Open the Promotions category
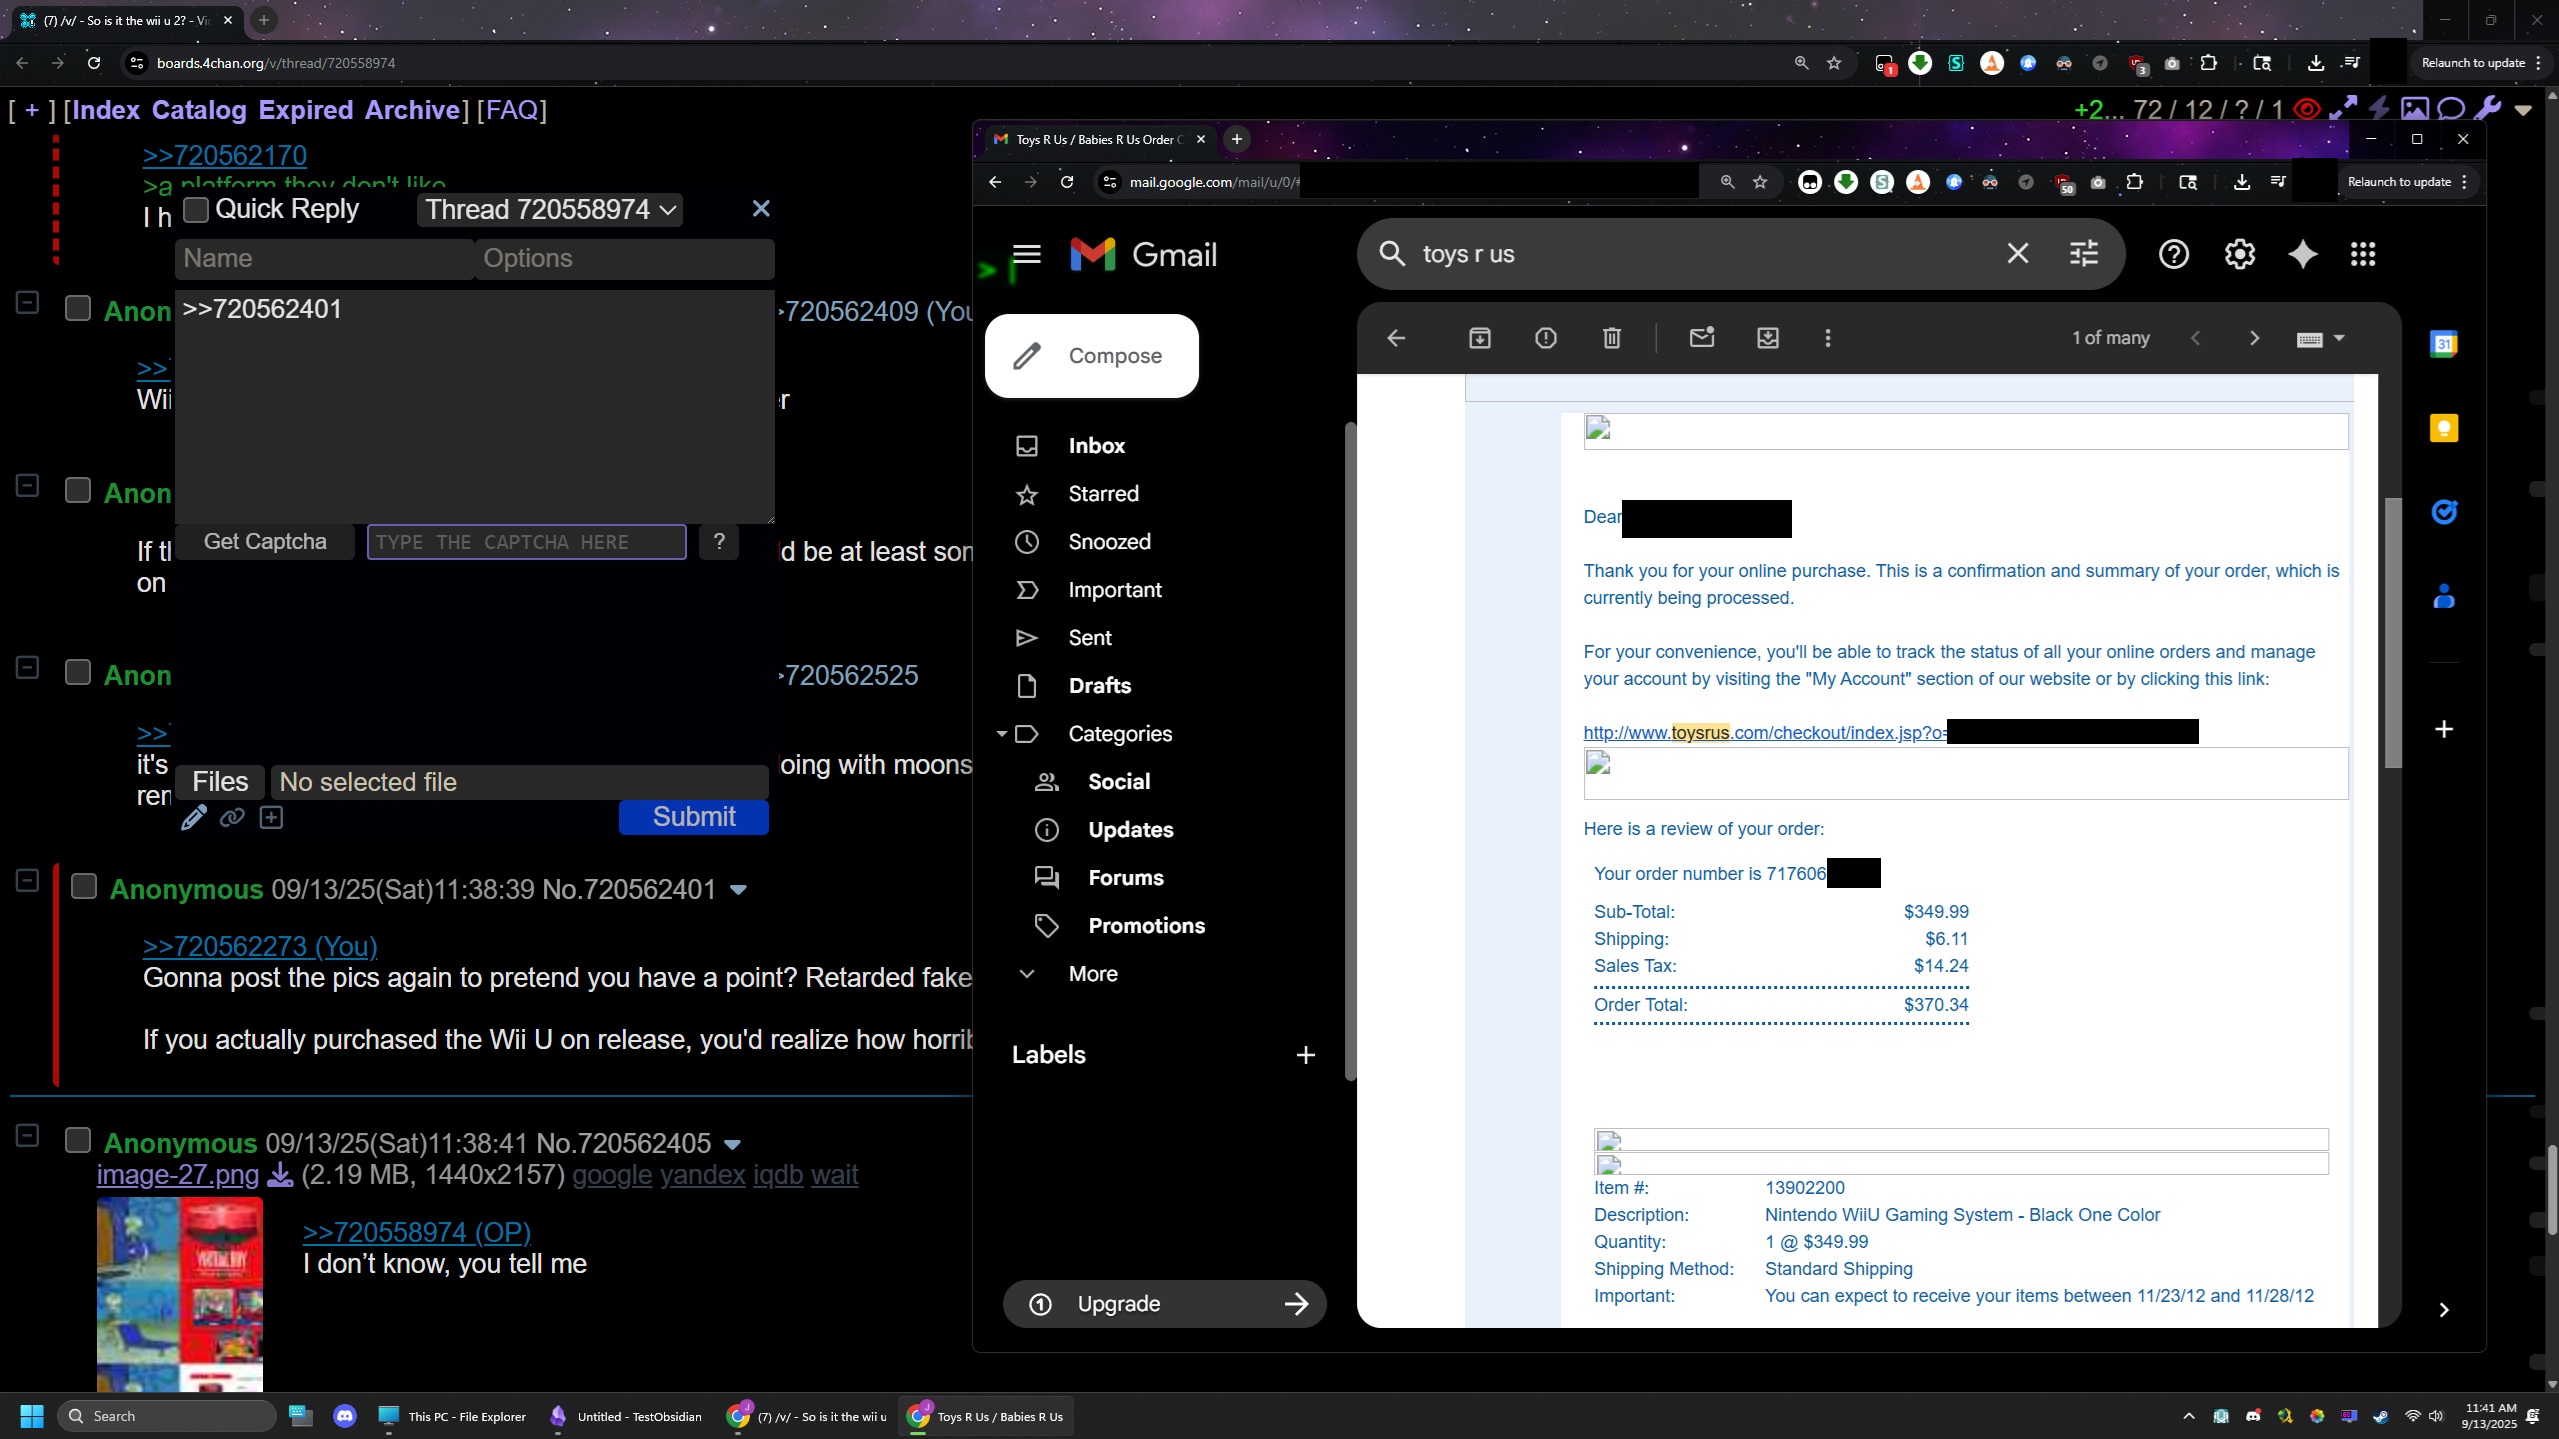Viewport: 2559px width, 1439px height. (1146, 926)
